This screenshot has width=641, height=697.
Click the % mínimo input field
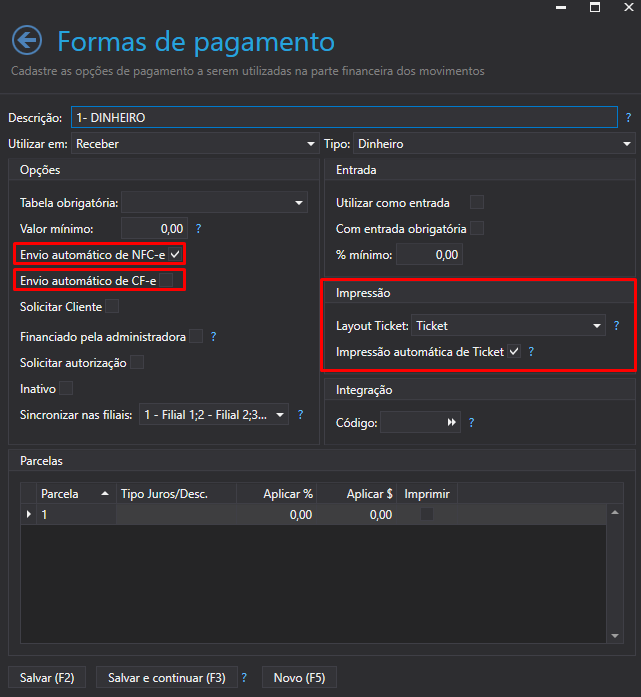[429, 255]
